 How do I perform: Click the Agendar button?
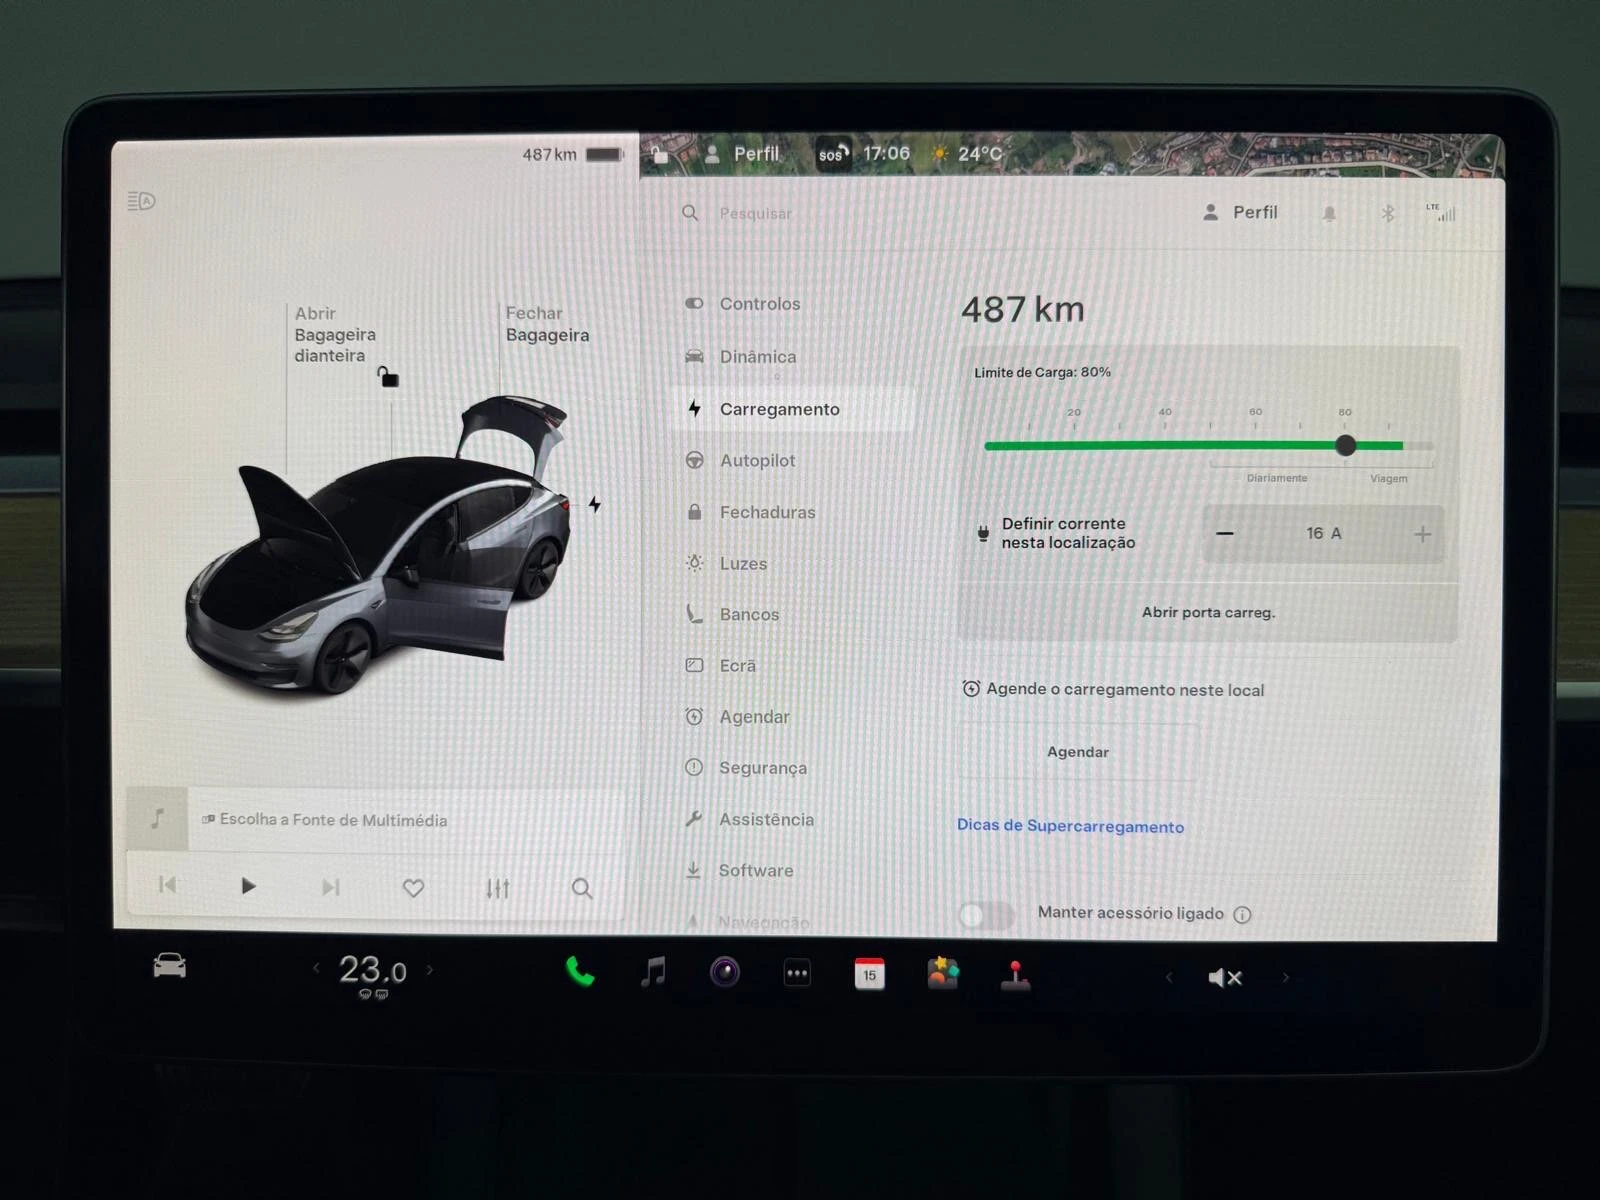(x=1078, y=752)
